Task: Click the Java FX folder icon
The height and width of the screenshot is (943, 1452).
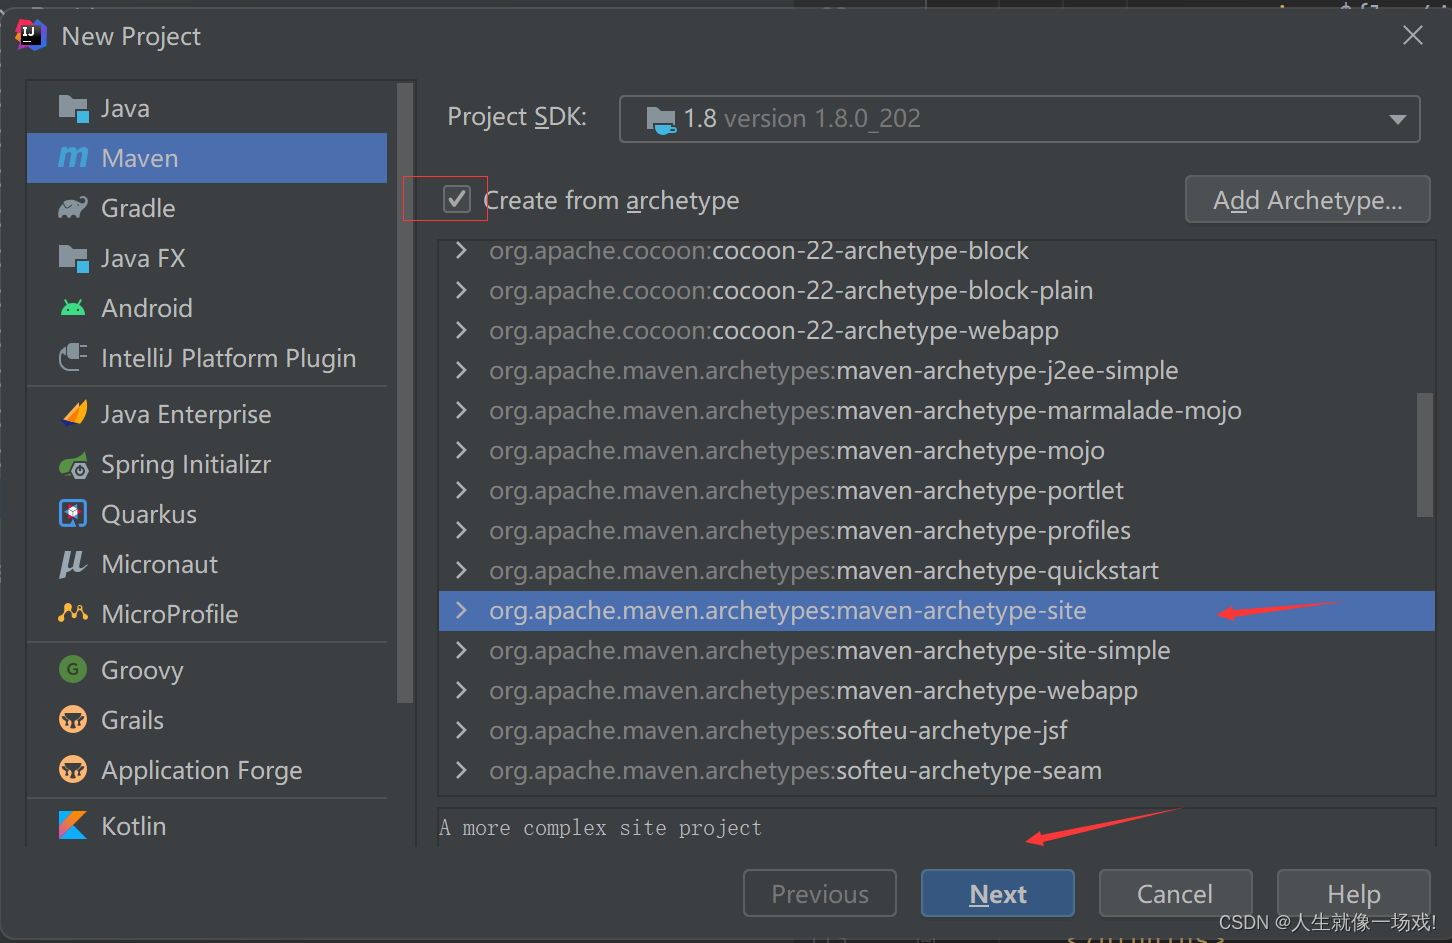Action: (74, 258)
